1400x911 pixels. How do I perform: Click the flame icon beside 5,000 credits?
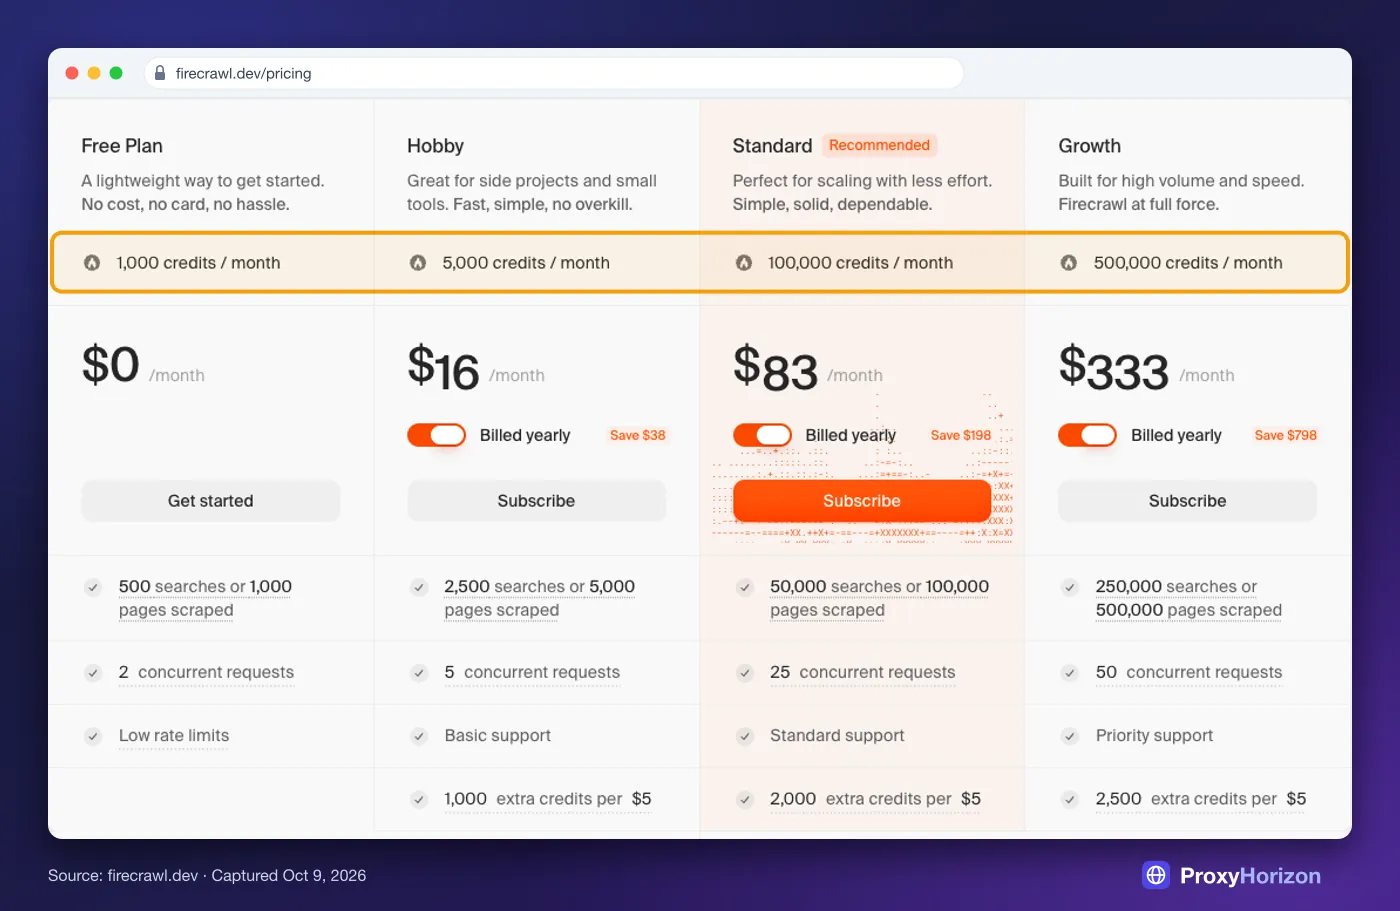[x=418, y=263]
